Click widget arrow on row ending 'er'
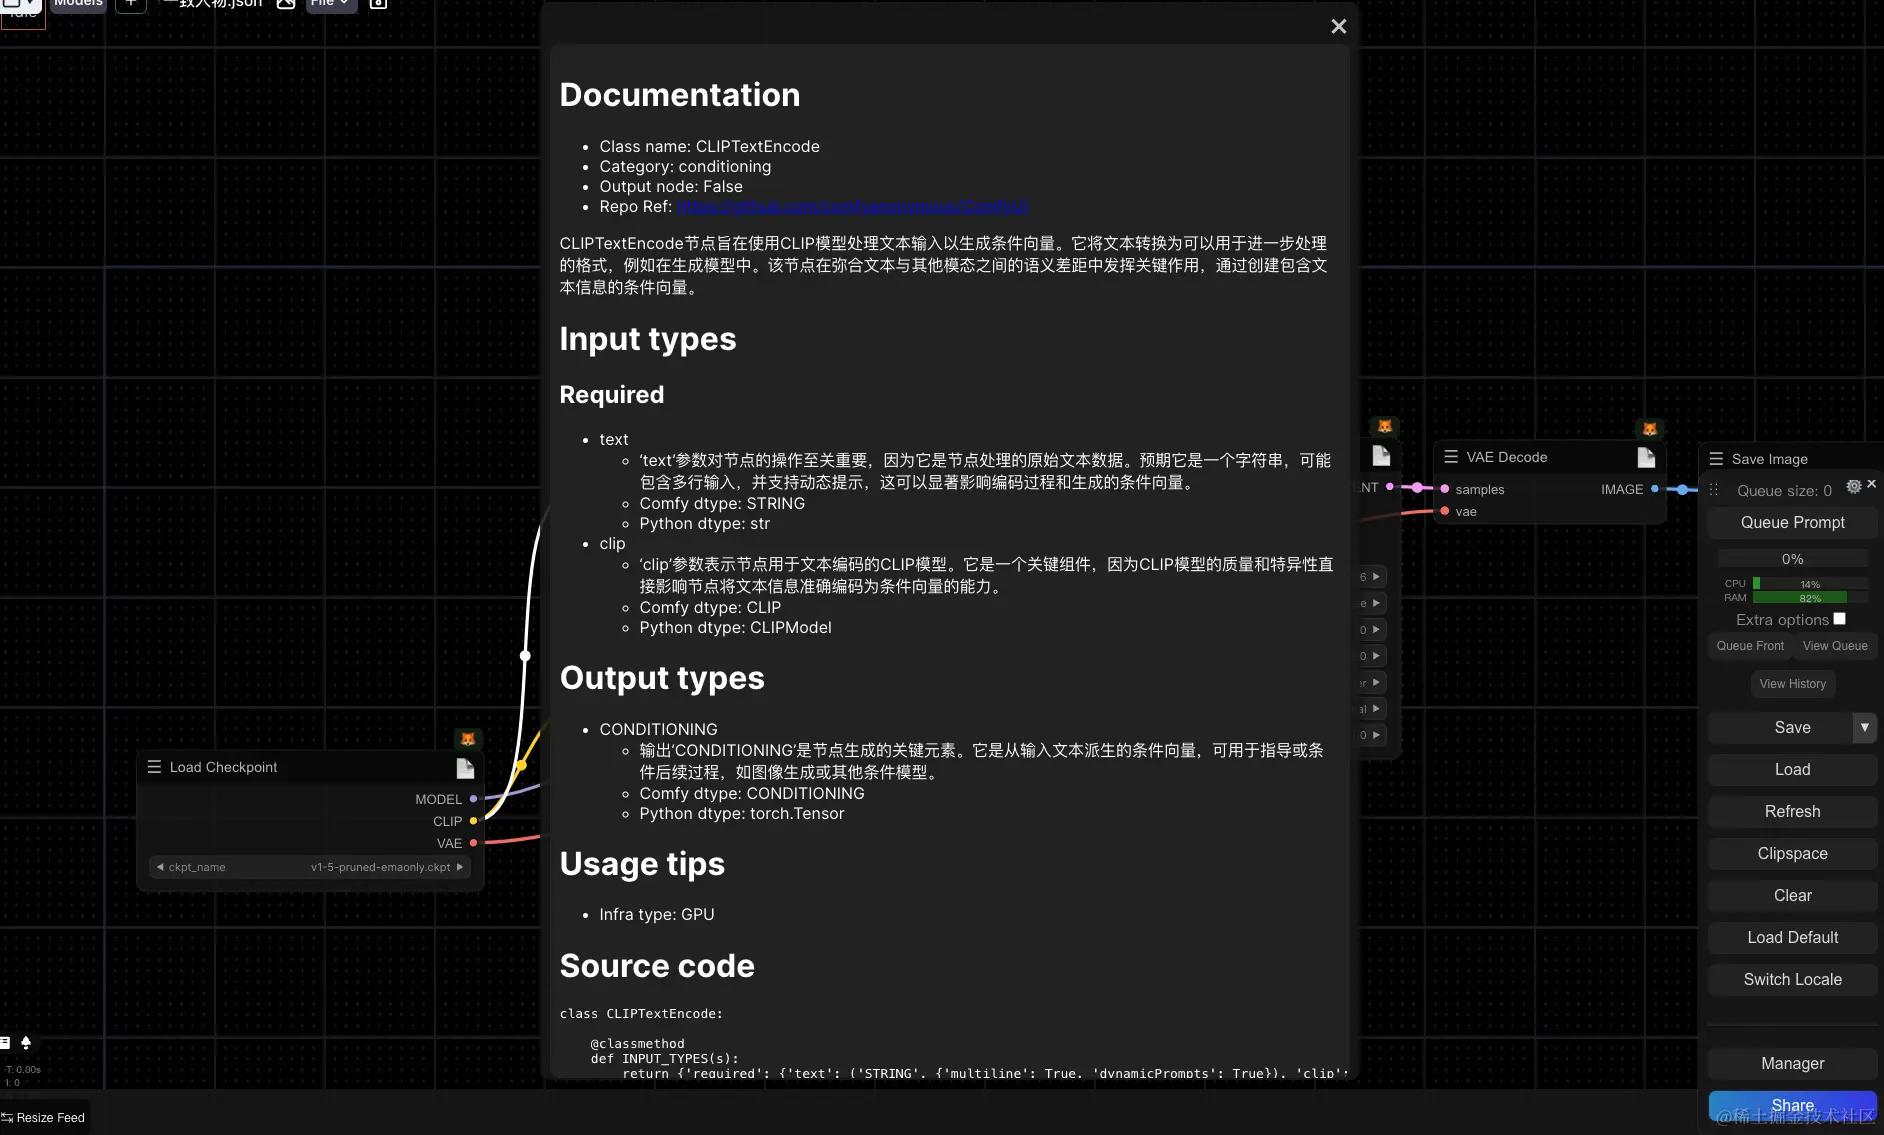The width and height of the screenshot is (1884, 1135). tap(1376, 682)
